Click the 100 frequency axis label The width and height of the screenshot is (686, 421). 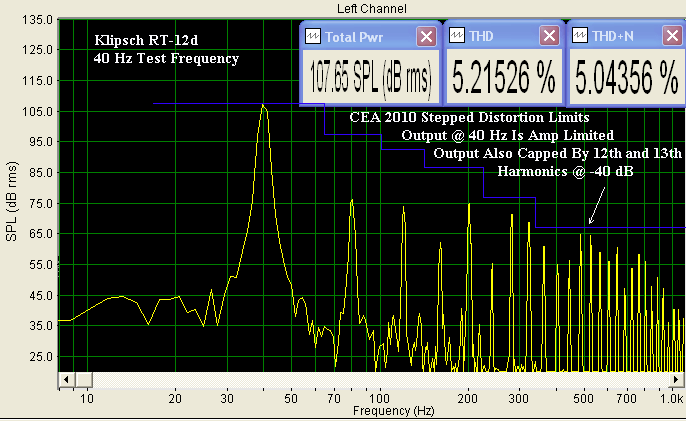pos(379,399)
